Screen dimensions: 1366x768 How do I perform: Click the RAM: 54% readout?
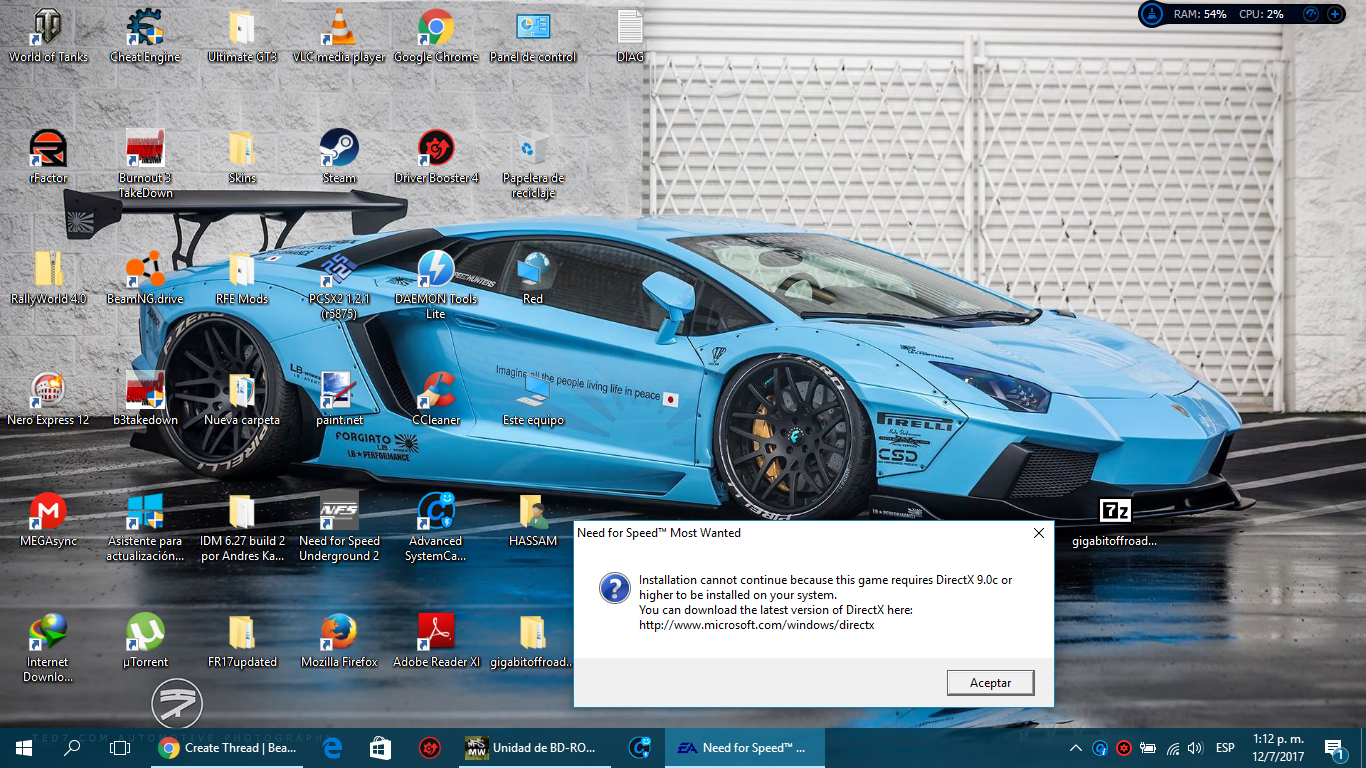(x=1200, y=14)
